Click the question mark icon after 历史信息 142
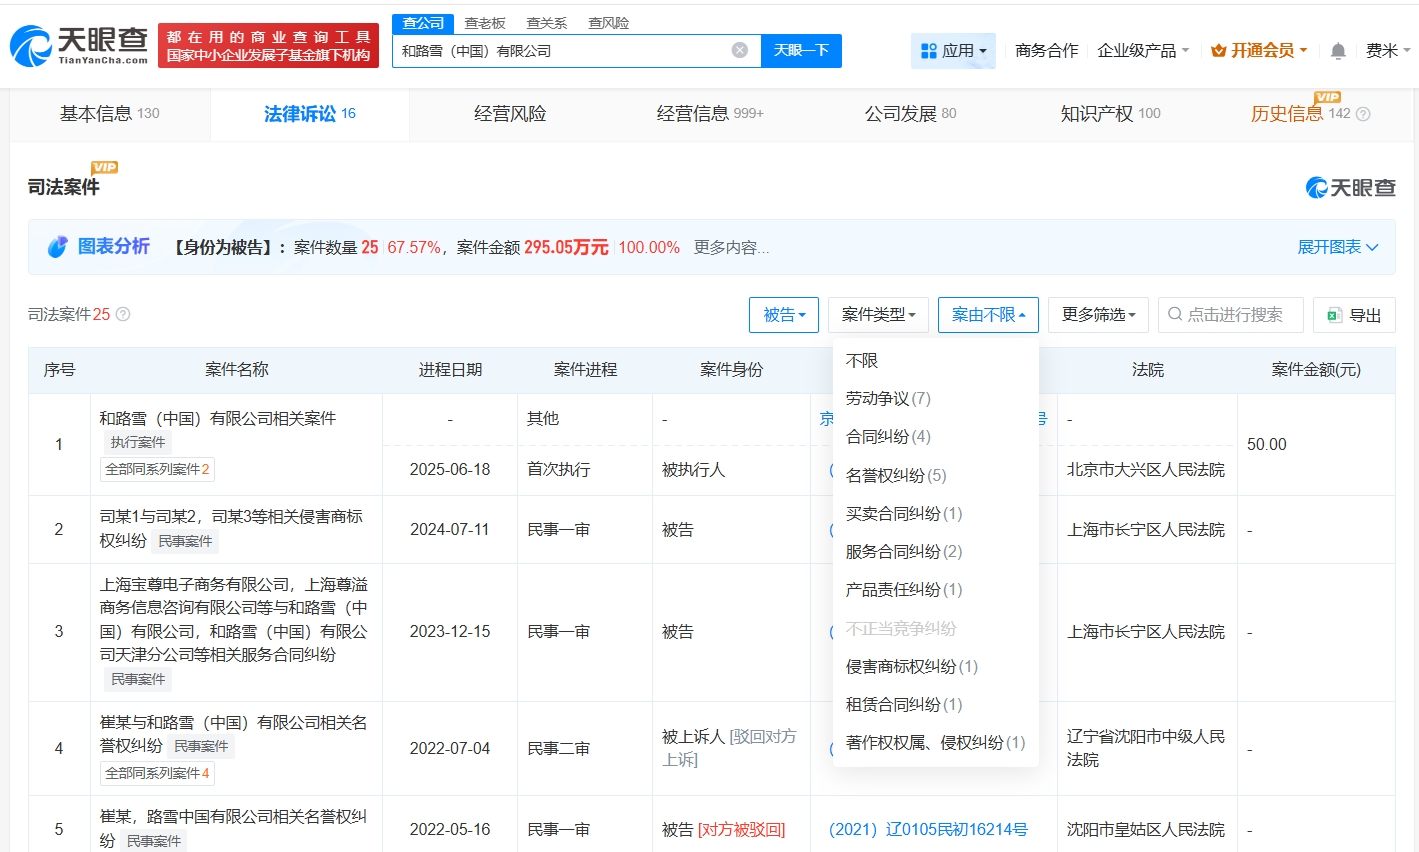This screenshot has height=852, width=1419. (x=1363, y=114)
